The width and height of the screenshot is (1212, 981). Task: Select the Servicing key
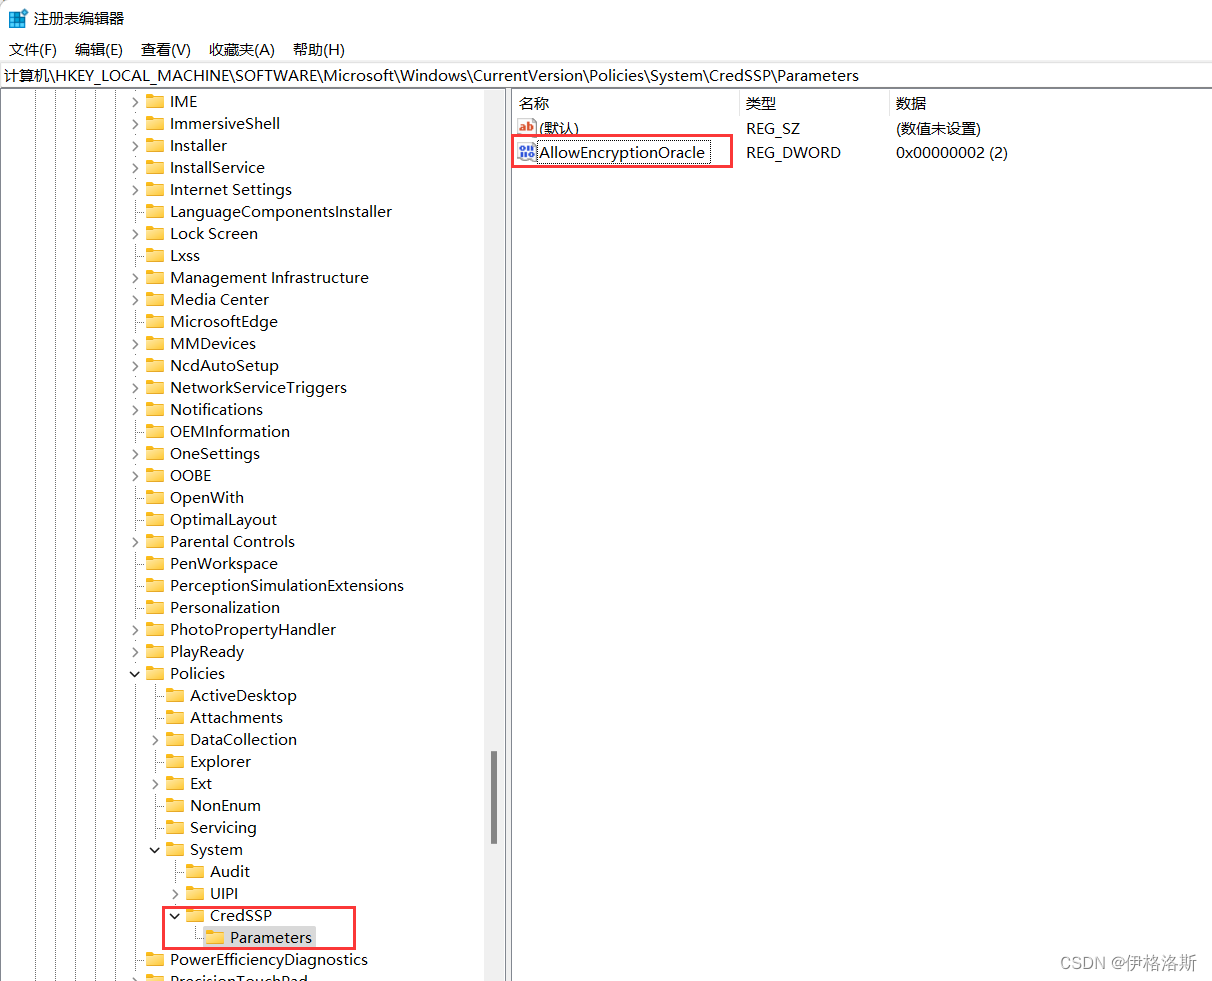coord(223,828)
